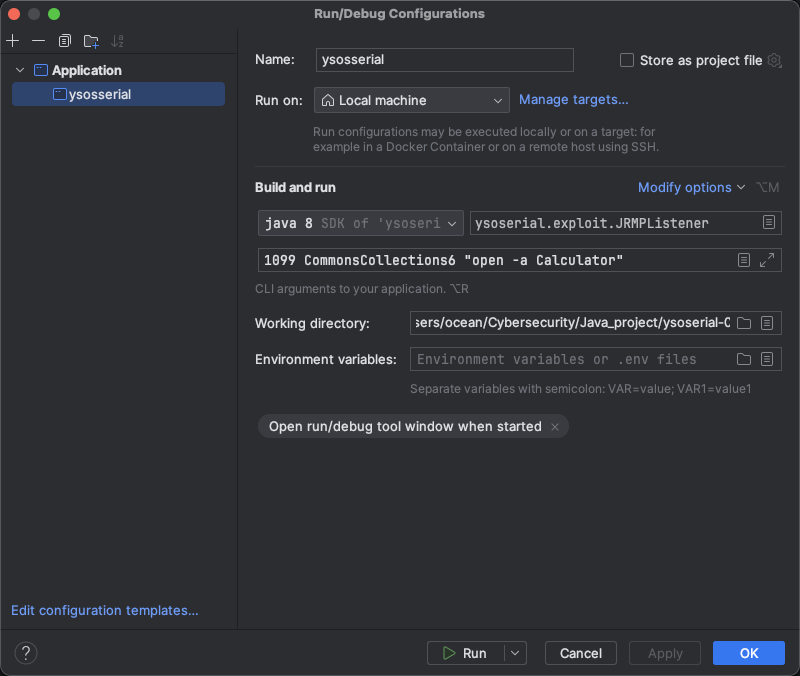Sort configurations alphabetically
Screen dimensions: 800x676
point(118,41)
